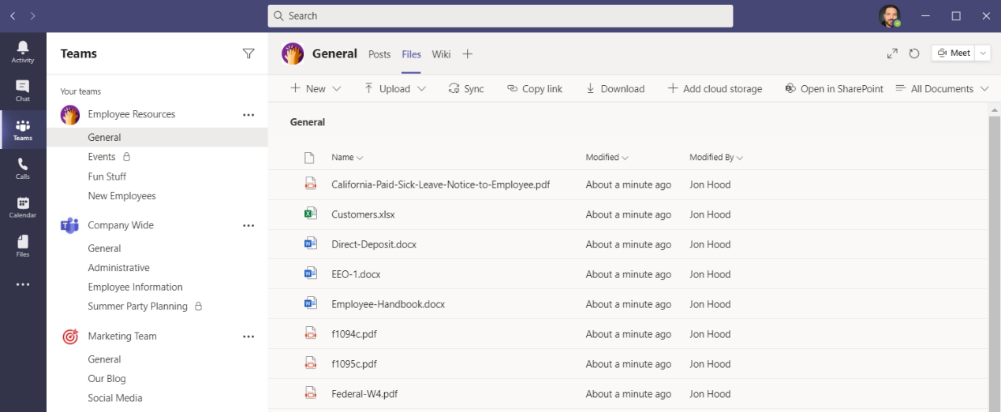Click the Employee Resources team name
This screenshot has height=412, width=1001.
coord(132,114)
